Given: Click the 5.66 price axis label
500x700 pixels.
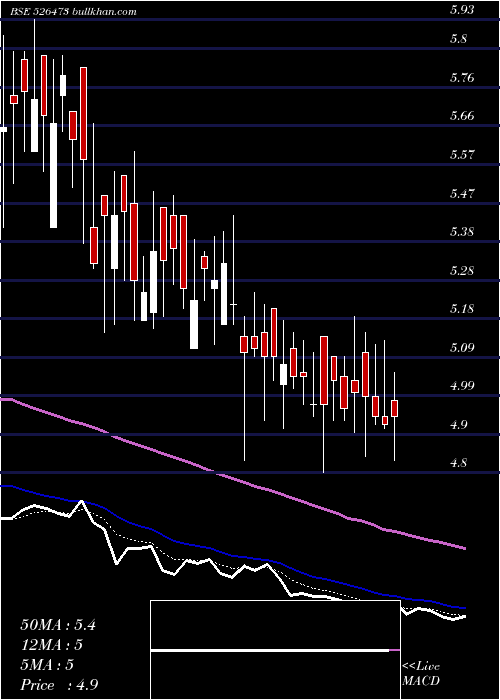Looking at the screenshot, I should [461, 116].
